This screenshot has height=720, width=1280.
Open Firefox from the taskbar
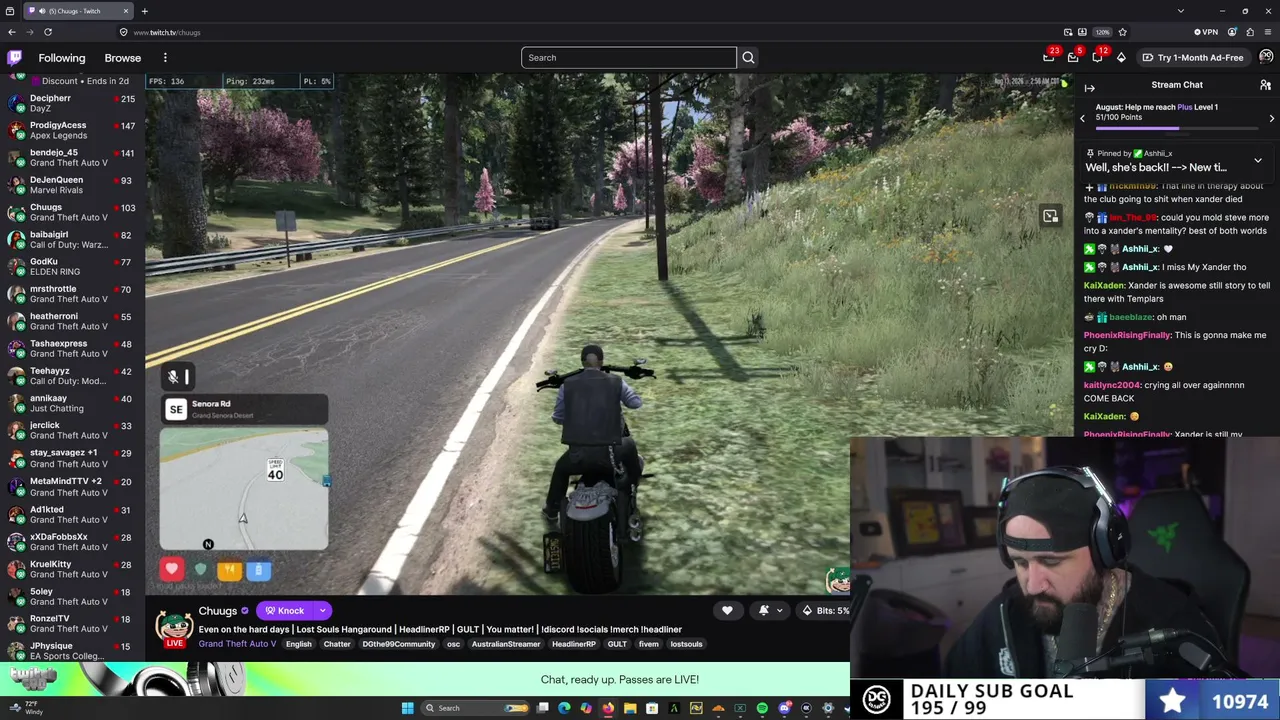click(x=608, y=708)
